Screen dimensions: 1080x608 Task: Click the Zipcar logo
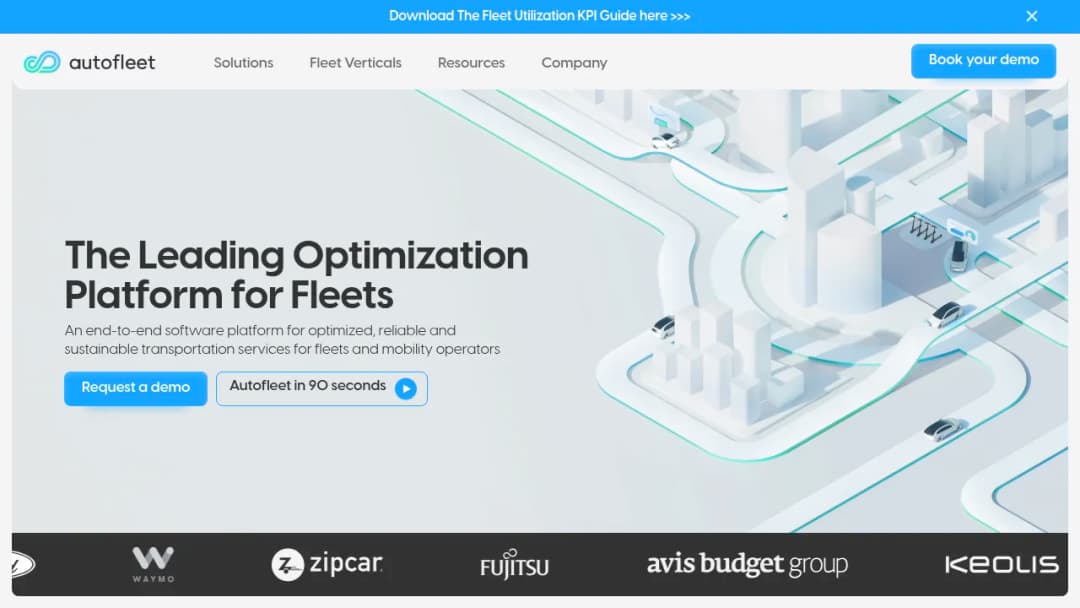tap(326, 564)
